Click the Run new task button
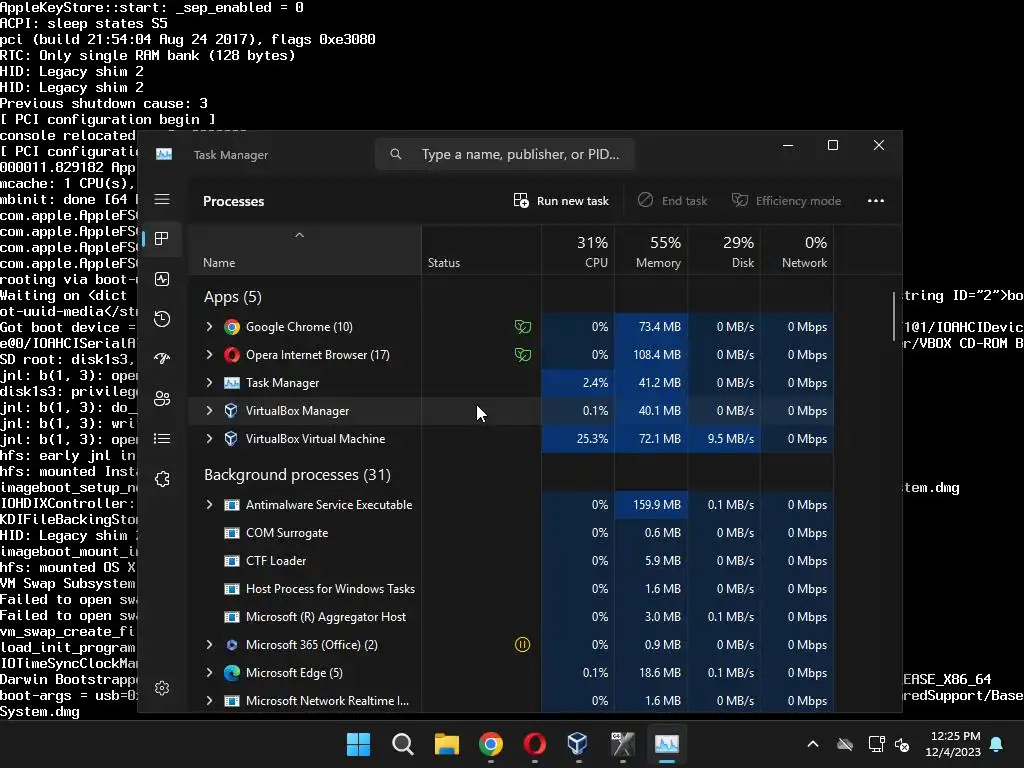The height and width of the screenshot is (768, 1024). [x=561, y=200]
